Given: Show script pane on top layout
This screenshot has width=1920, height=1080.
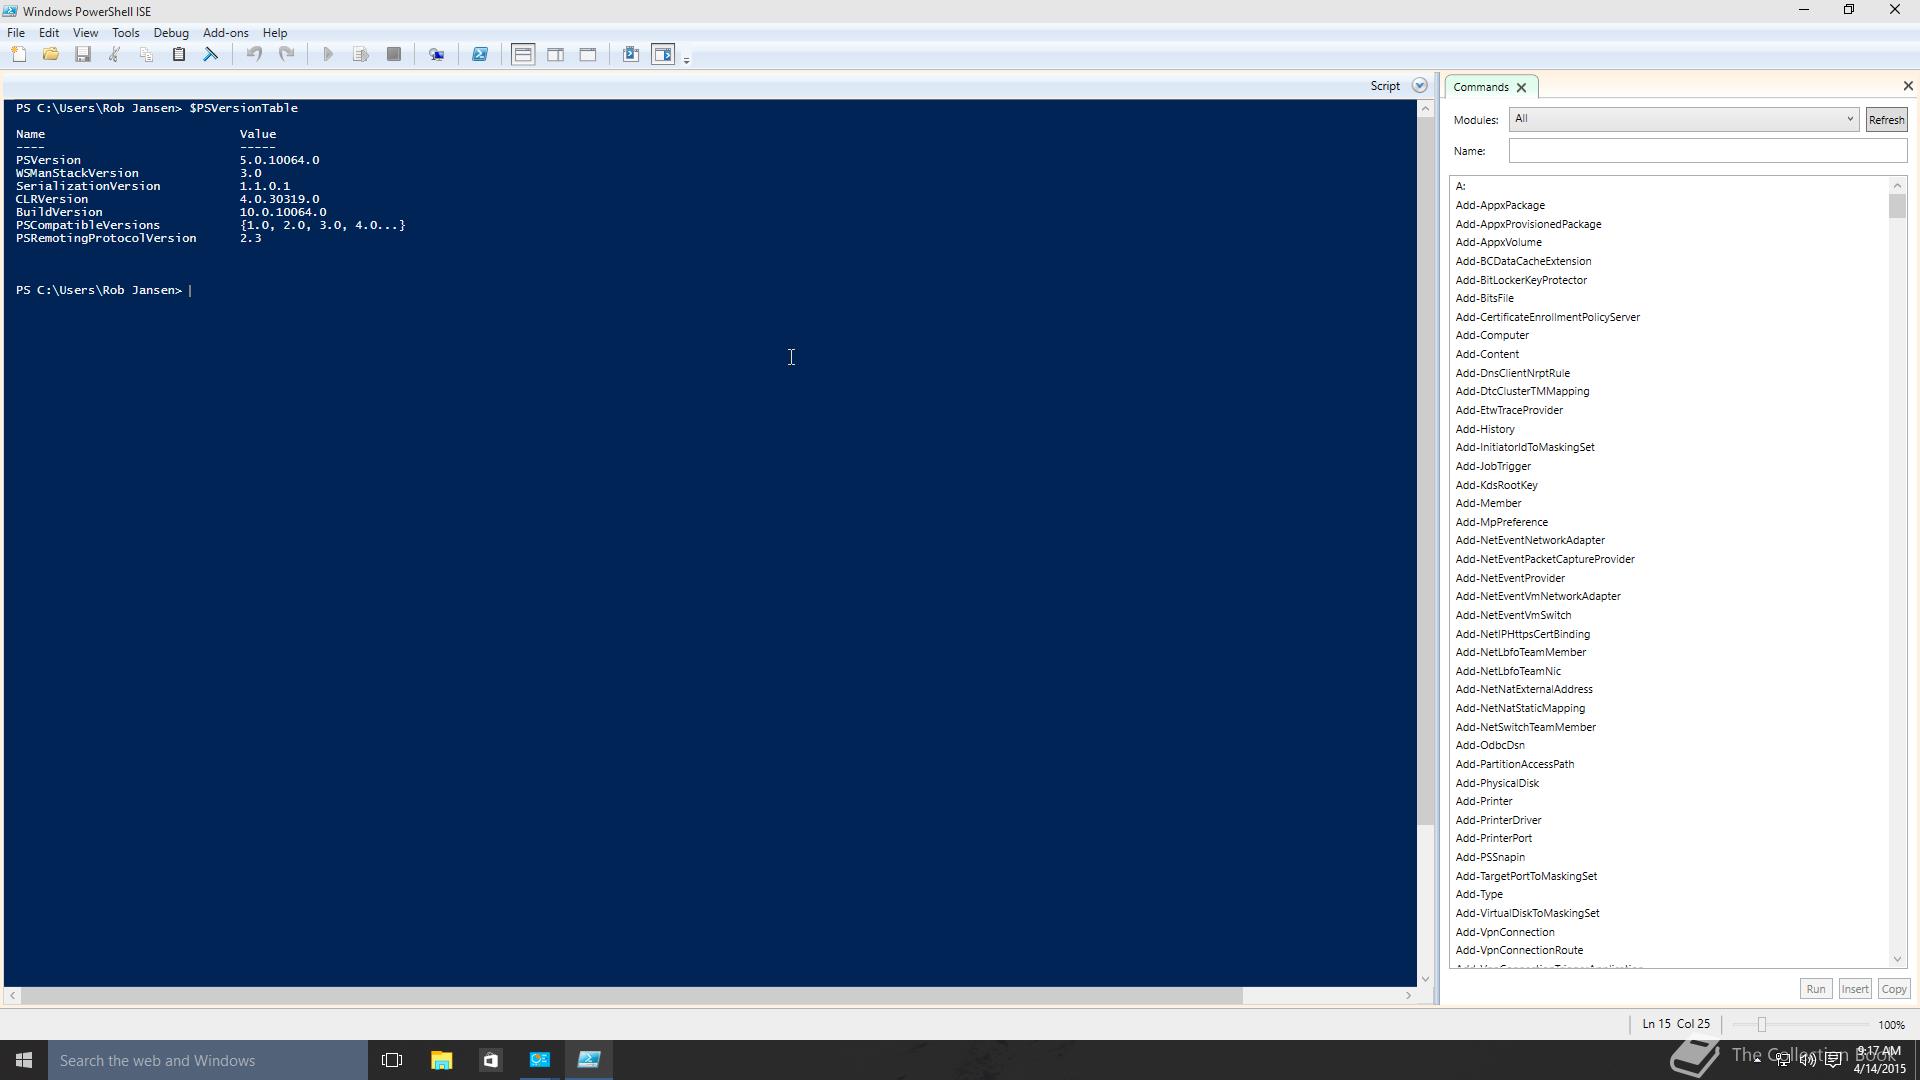Looking at the screenshot, I should (x=523, y=55).
